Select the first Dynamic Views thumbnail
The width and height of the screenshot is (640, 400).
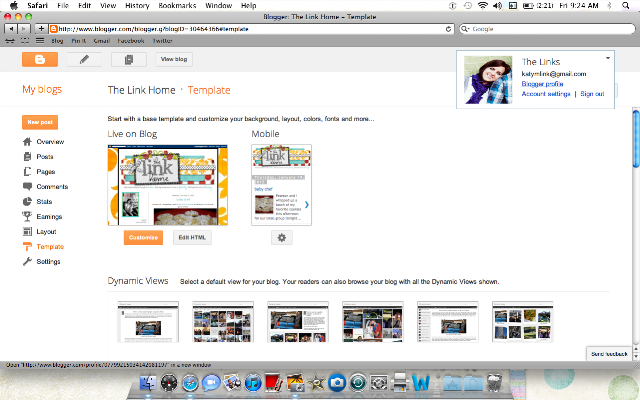coord(148,322)
